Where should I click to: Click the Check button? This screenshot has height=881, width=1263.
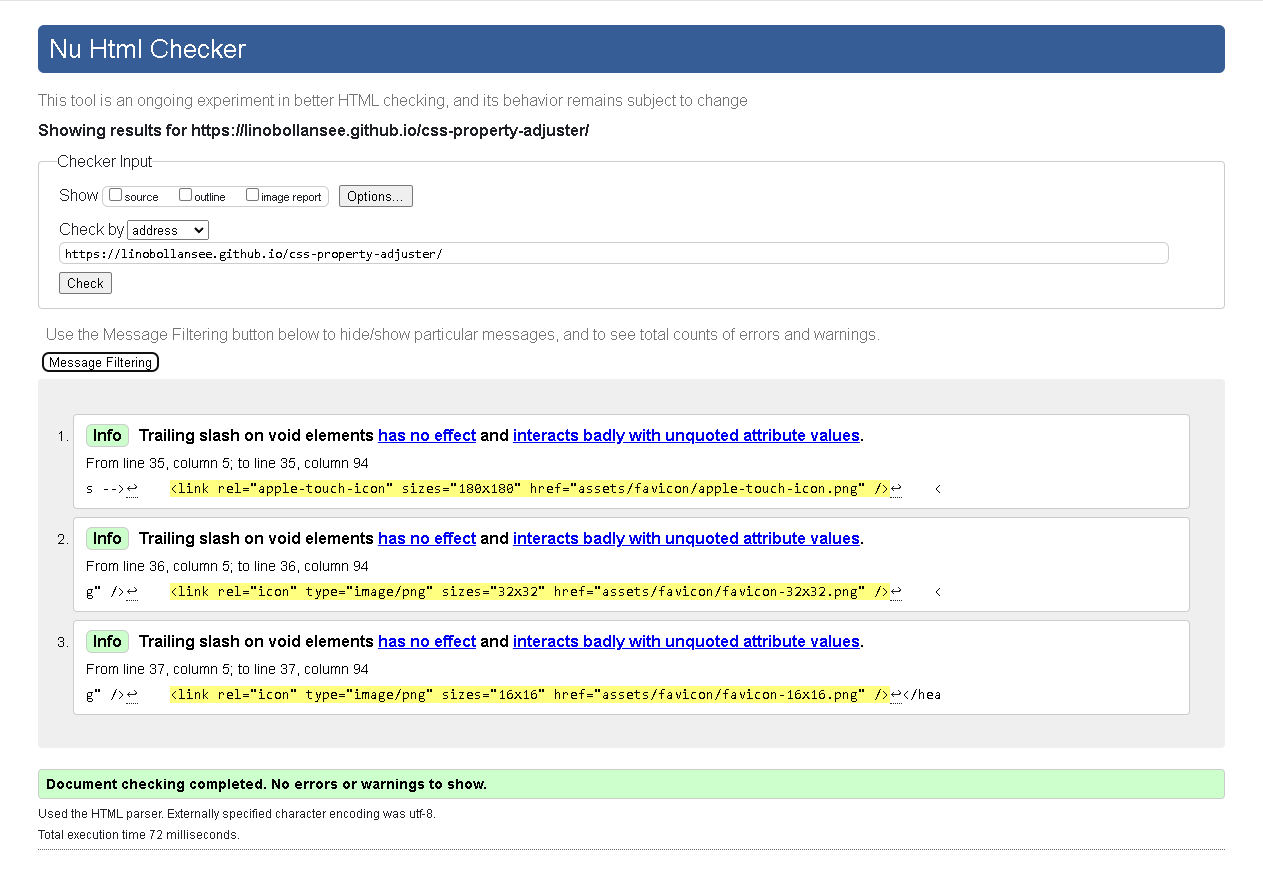click(85, 282)
